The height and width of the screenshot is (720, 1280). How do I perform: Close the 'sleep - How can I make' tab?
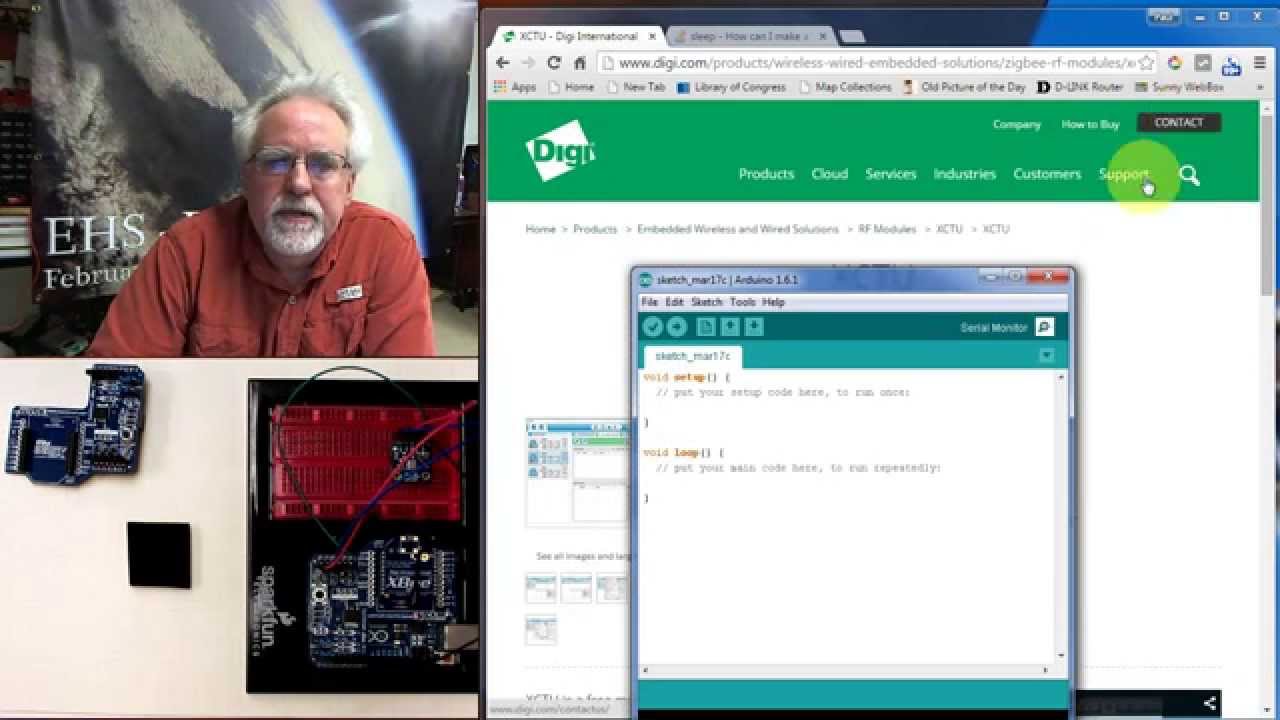click(x=822, y=36)
